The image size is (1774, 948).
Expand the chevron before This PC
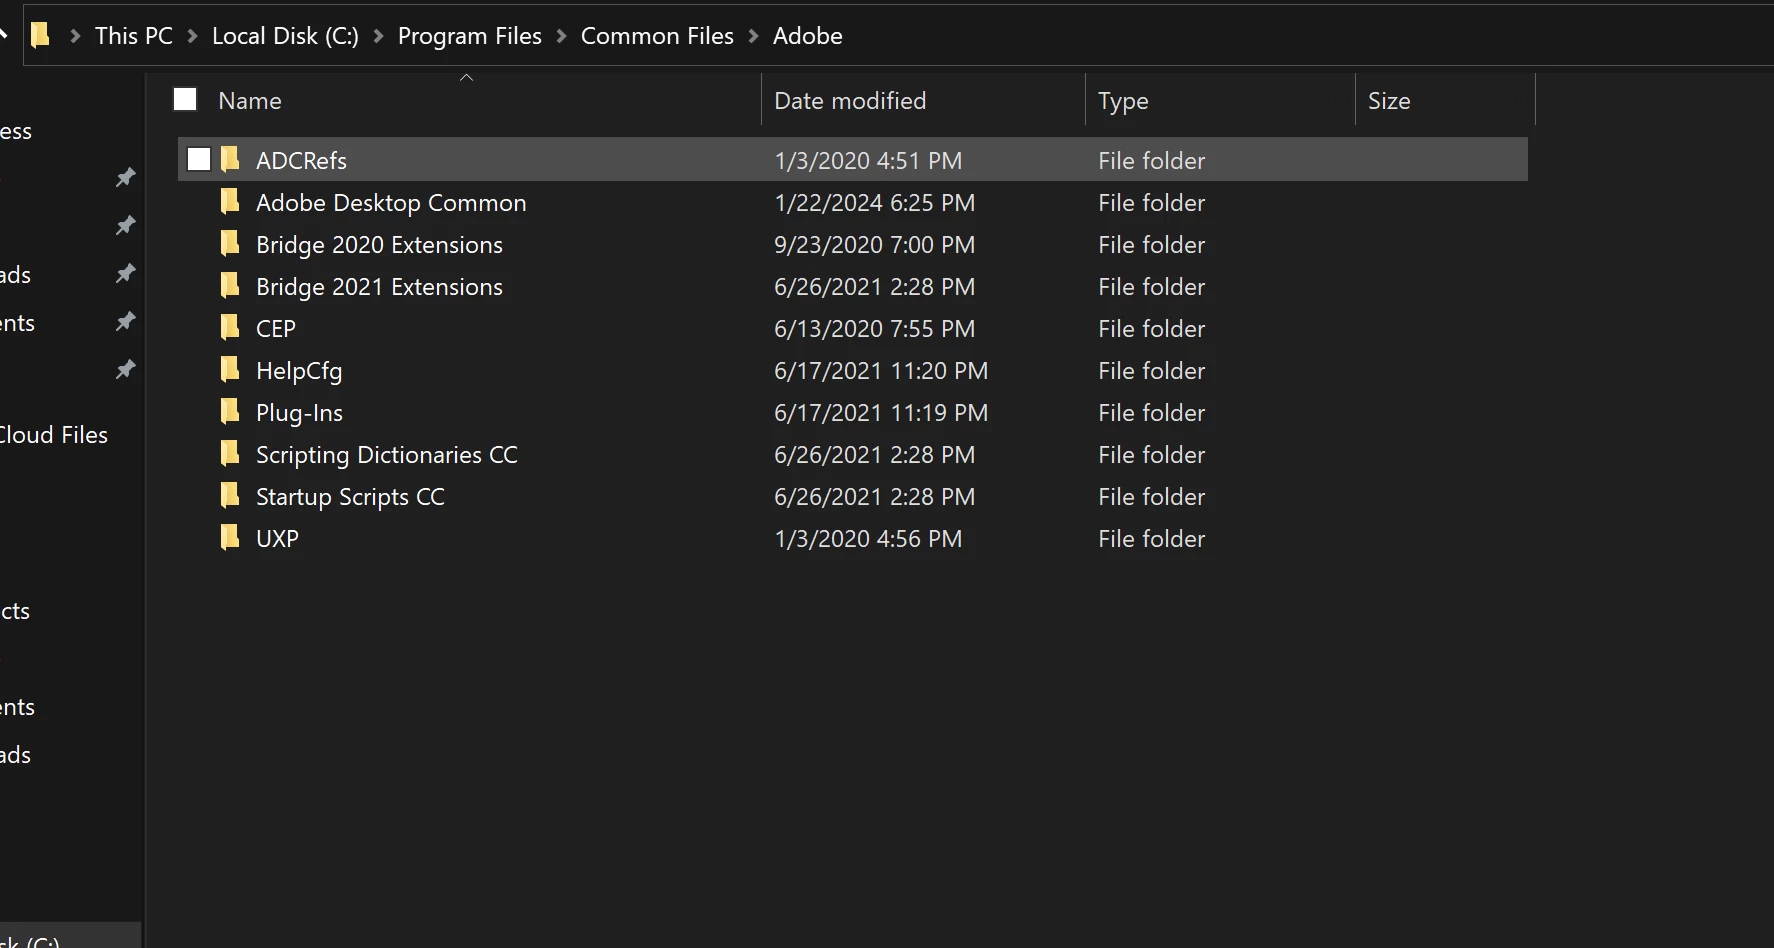(x=75, y=36)
